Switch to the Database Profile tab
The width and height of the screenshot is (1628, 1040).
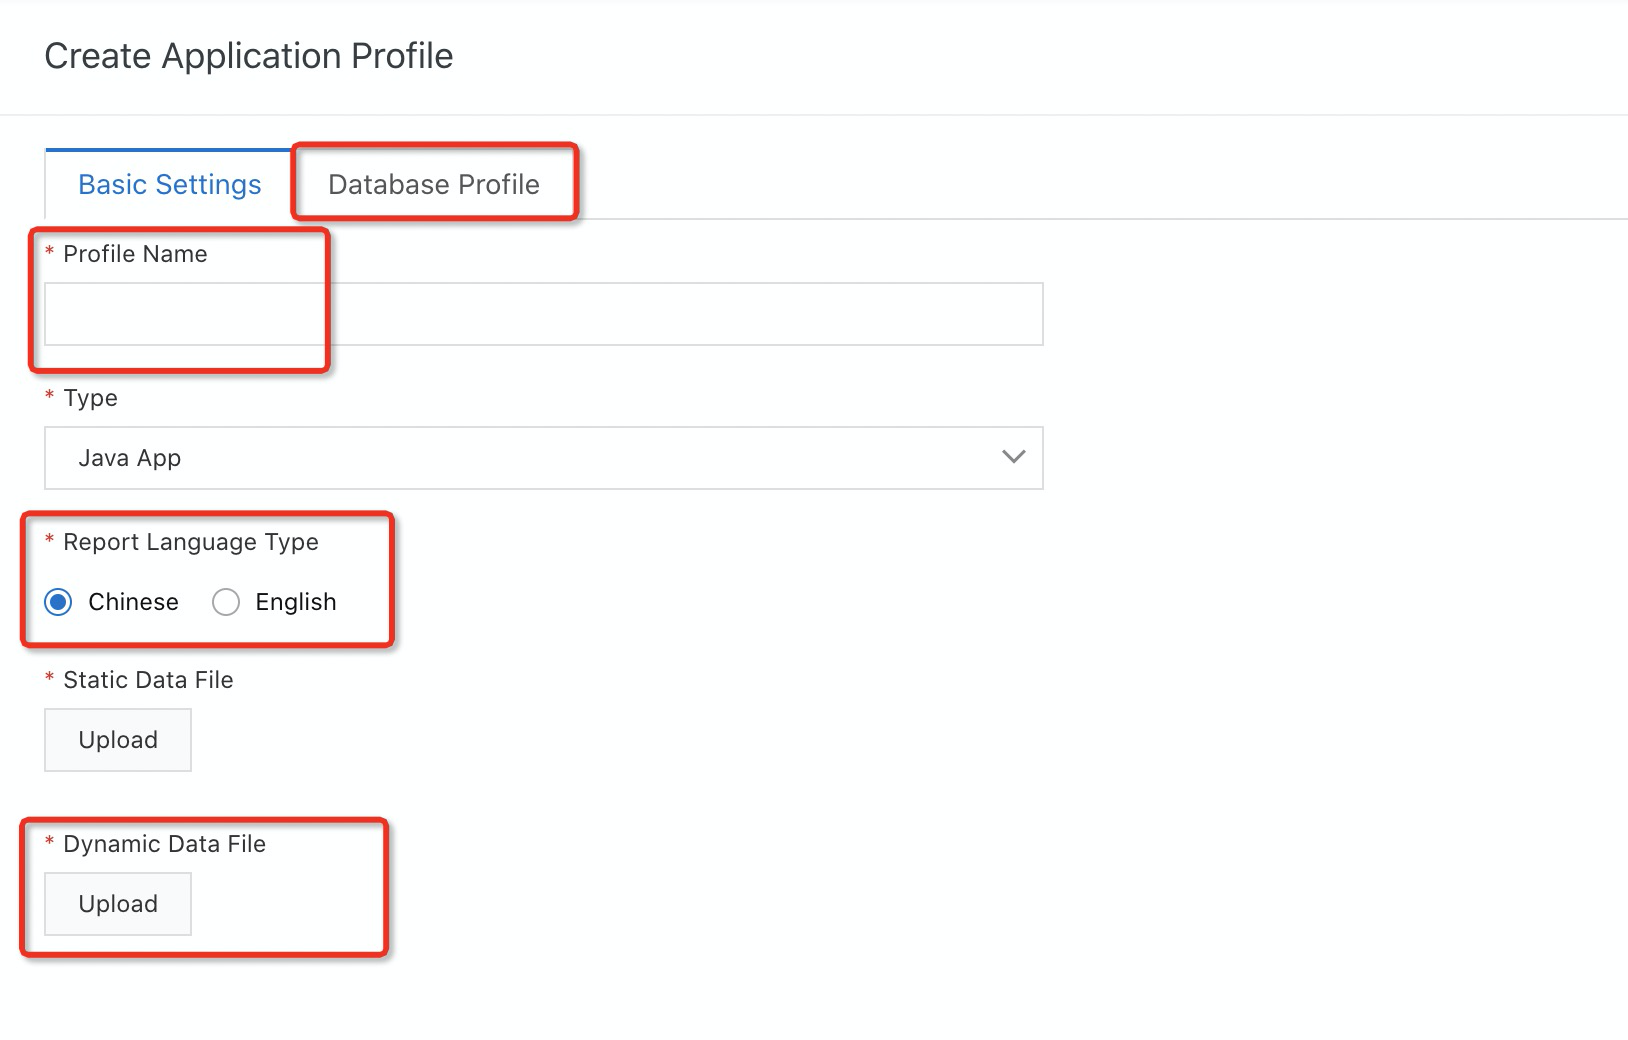click(433, 185)
